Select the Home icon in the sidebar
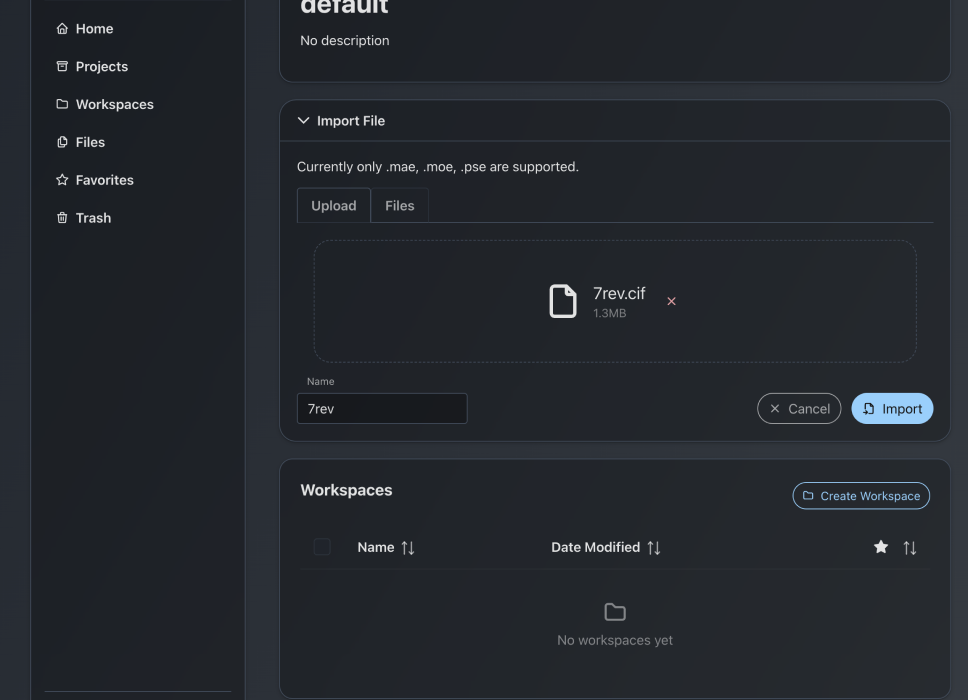This screenshot has height=700, width=968. (x=61, y=28)
